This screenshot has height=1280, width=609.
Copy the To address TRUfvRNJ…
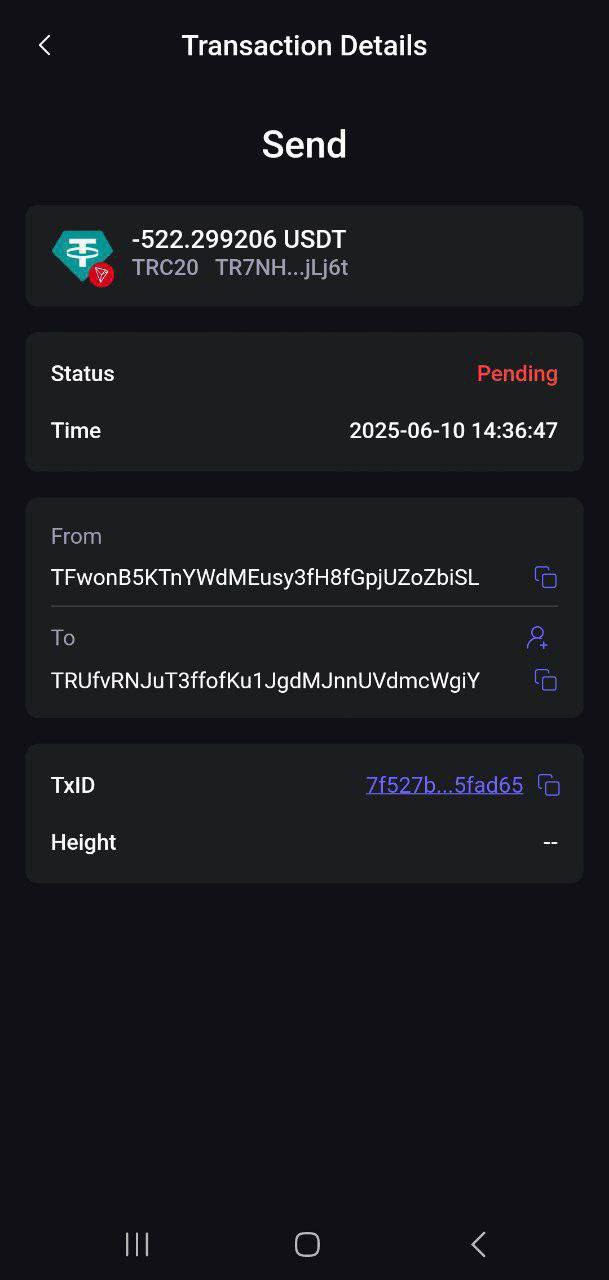pos(545,680)
